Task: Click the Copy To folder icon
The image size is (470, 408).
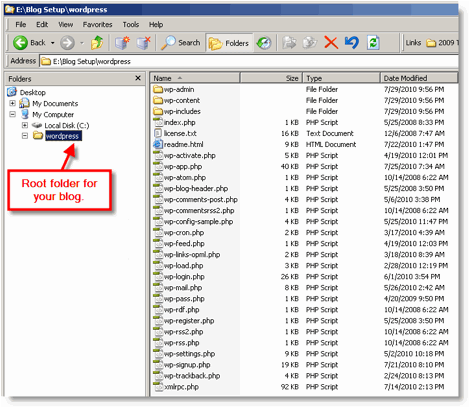Action: point(310,43)
